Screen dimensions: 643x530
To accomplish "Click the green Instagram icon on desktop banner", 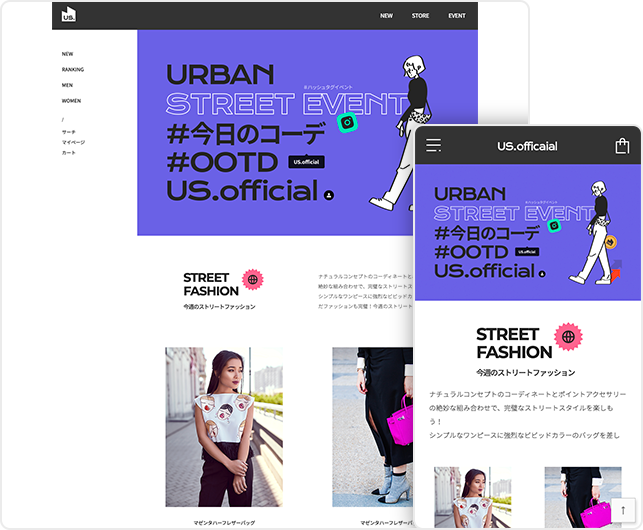I will pos(347,122).
